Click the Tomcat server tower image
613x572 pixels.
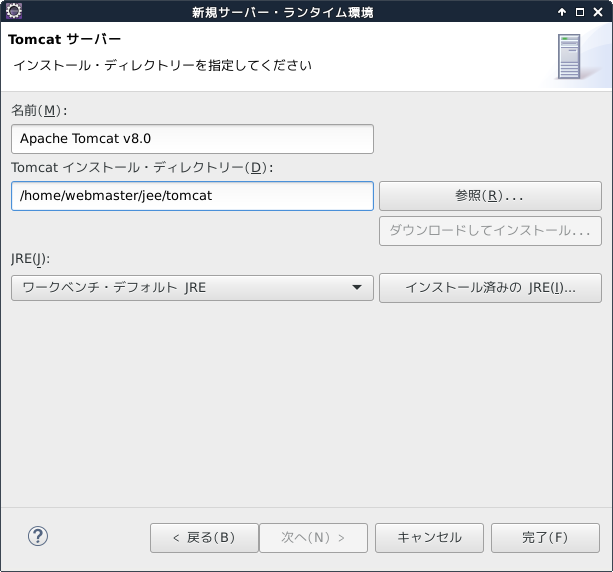tap(569, 56)
